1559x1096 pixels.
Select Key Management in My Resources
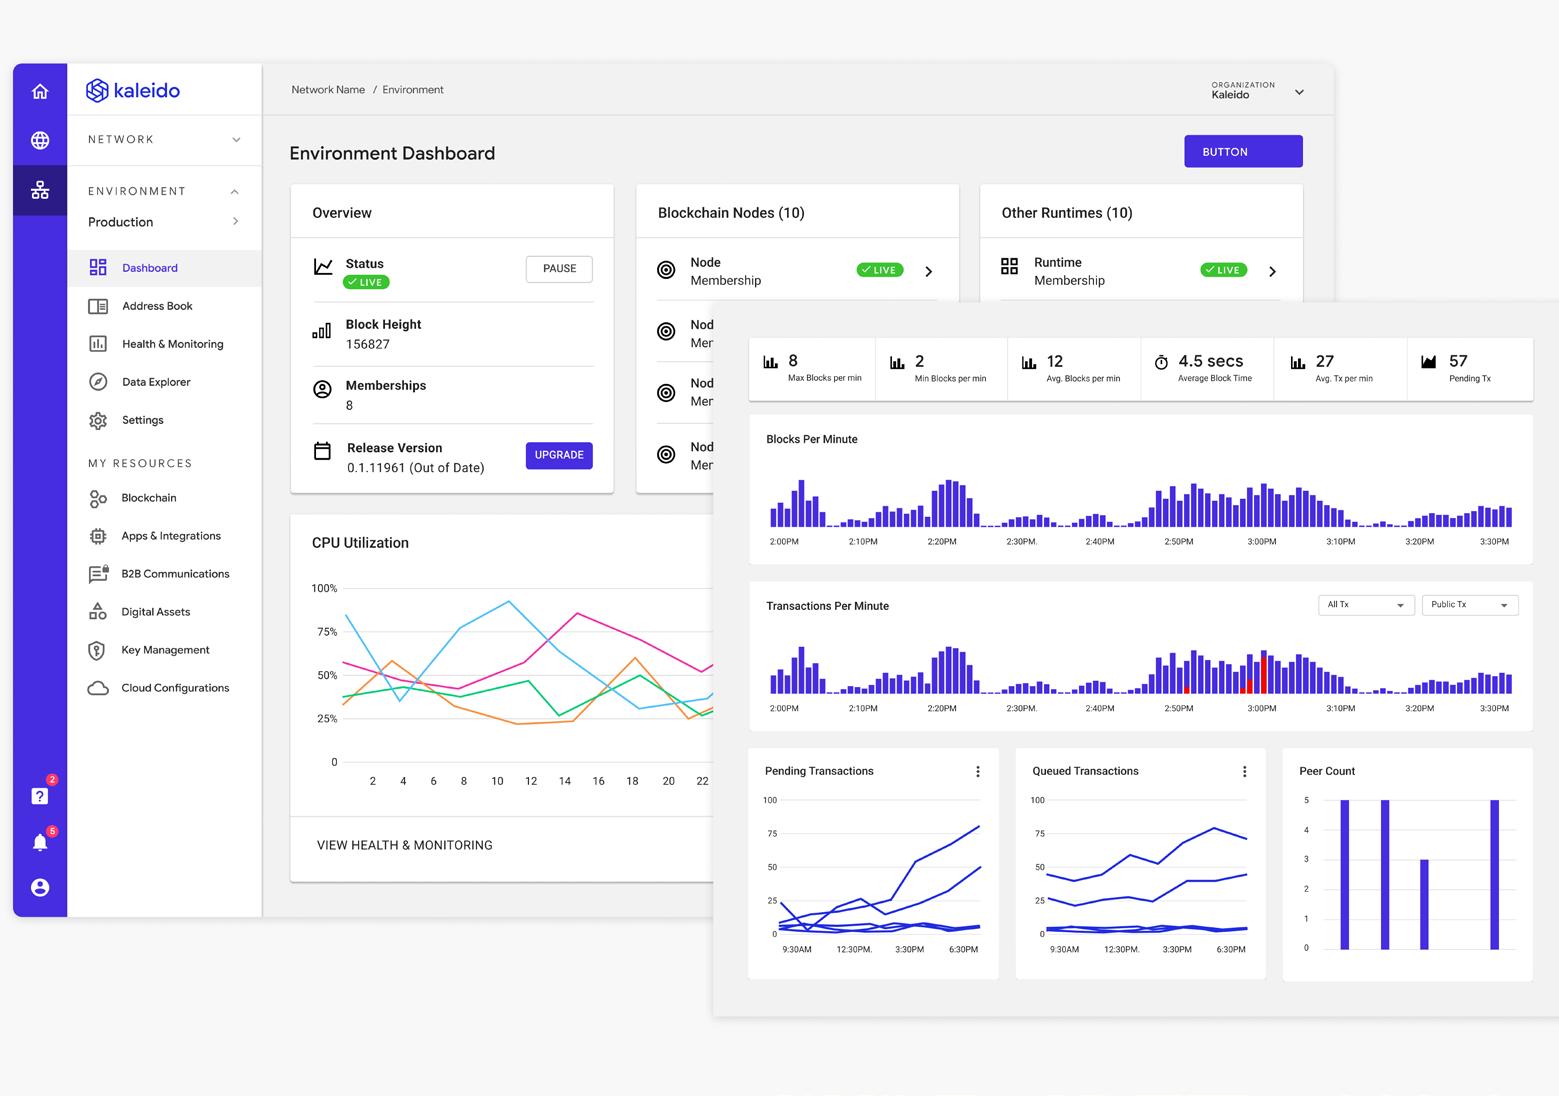point(165,650)
